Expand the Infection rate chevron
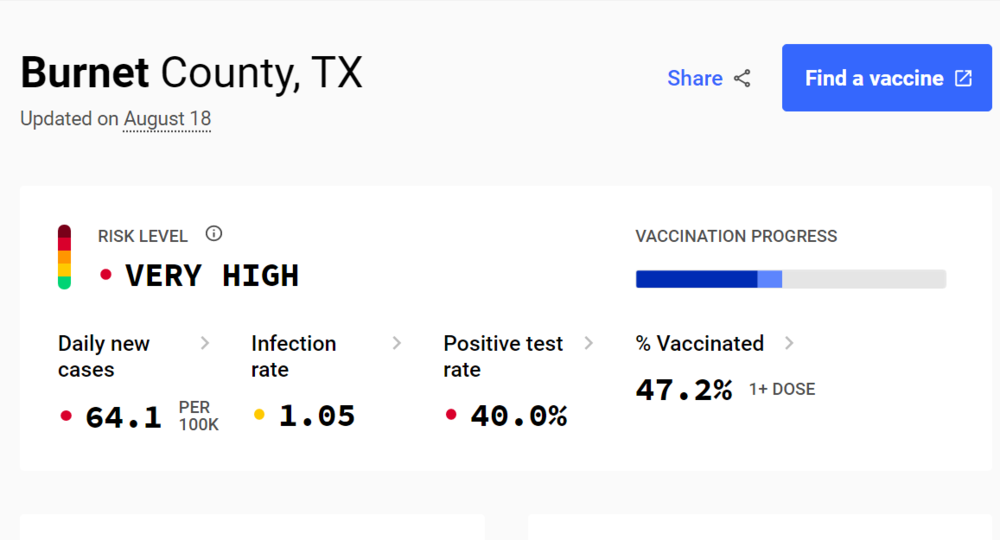 397,343
